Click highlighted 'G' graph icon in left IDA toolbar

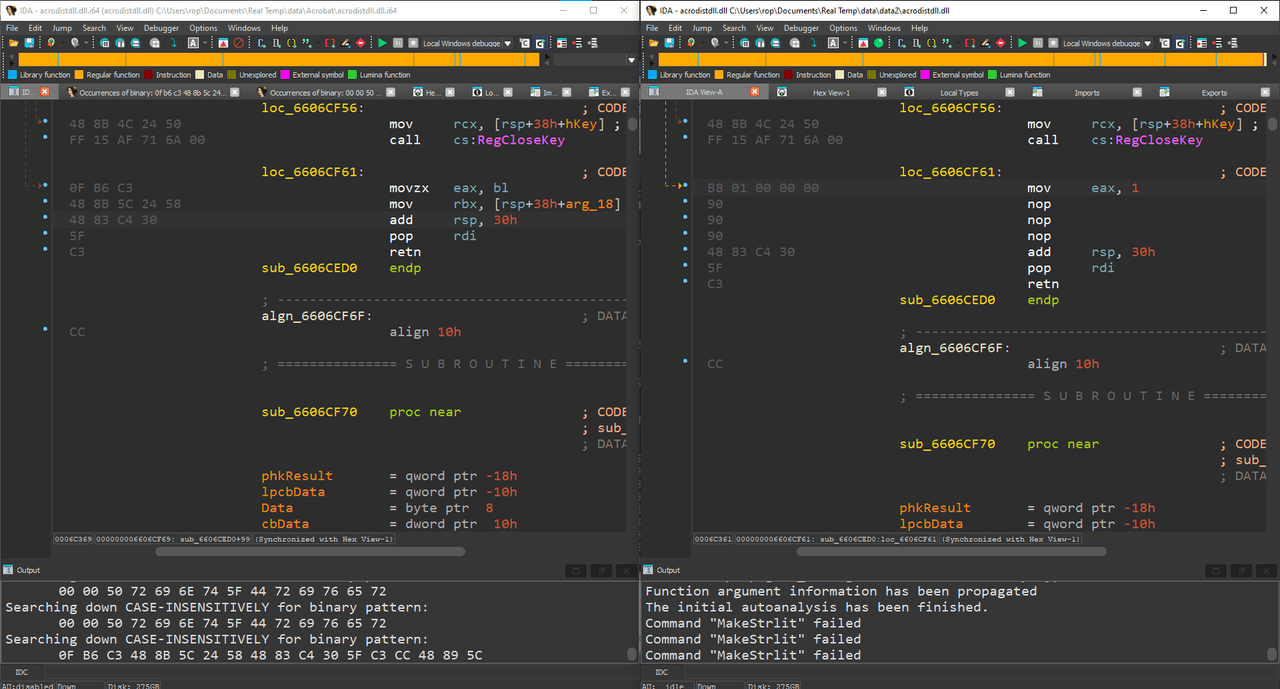pos(540,43)
